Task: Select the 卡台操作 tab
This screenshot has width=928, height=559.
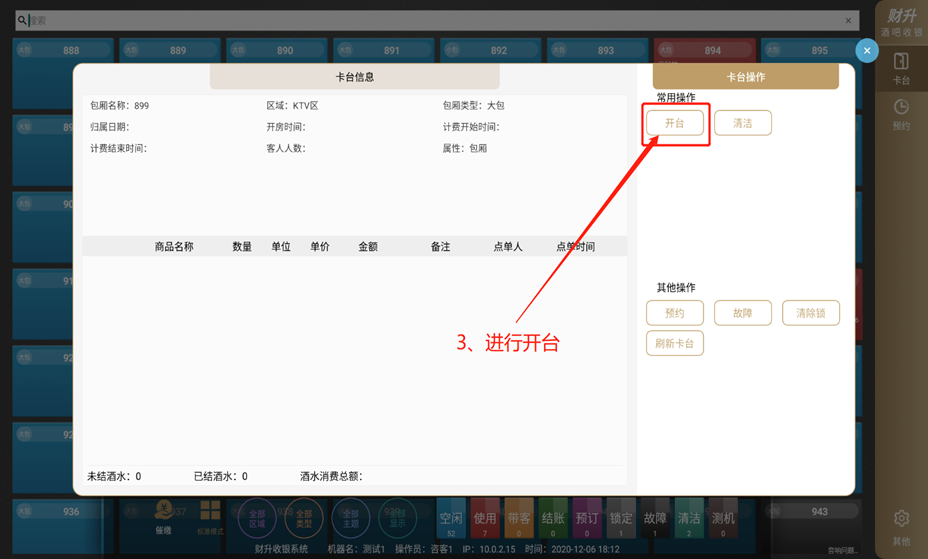Action: (746, 77)
